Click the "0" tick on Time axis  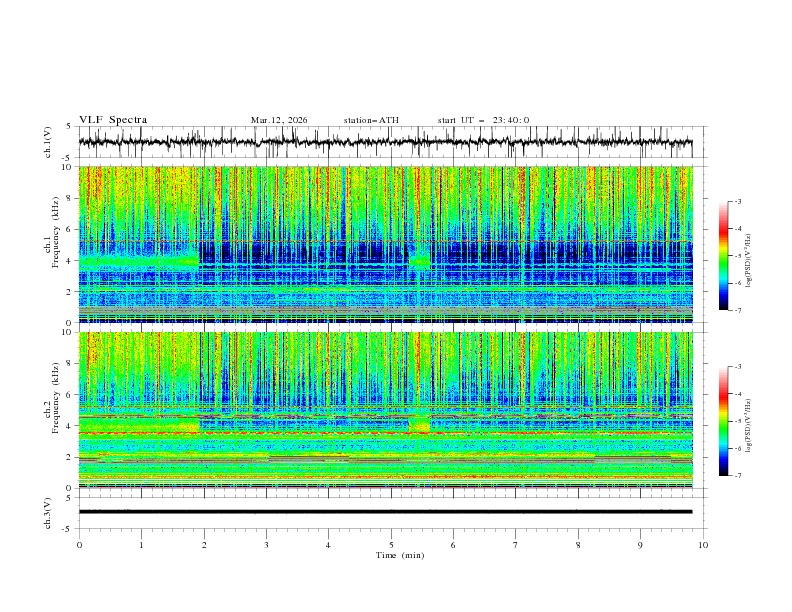(79, 545)
